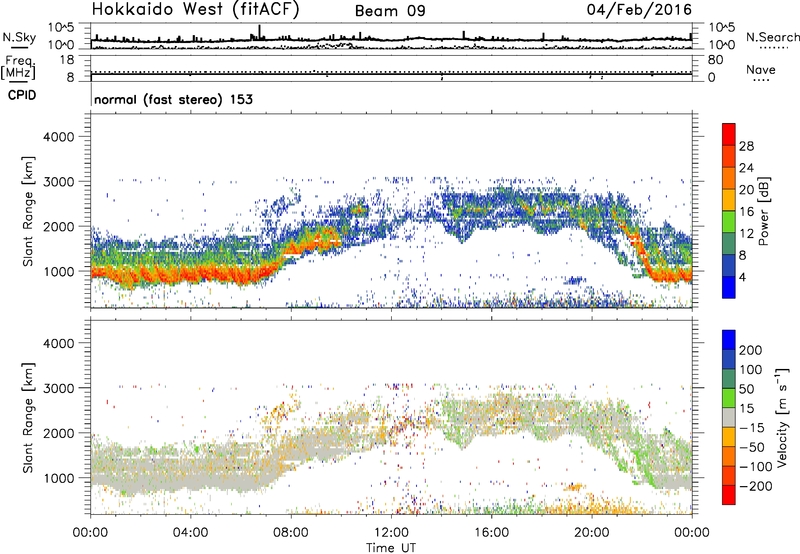Click the 'Beam 09' label
The height and width of the screenshot is (554, 800).
click(390, 11)
